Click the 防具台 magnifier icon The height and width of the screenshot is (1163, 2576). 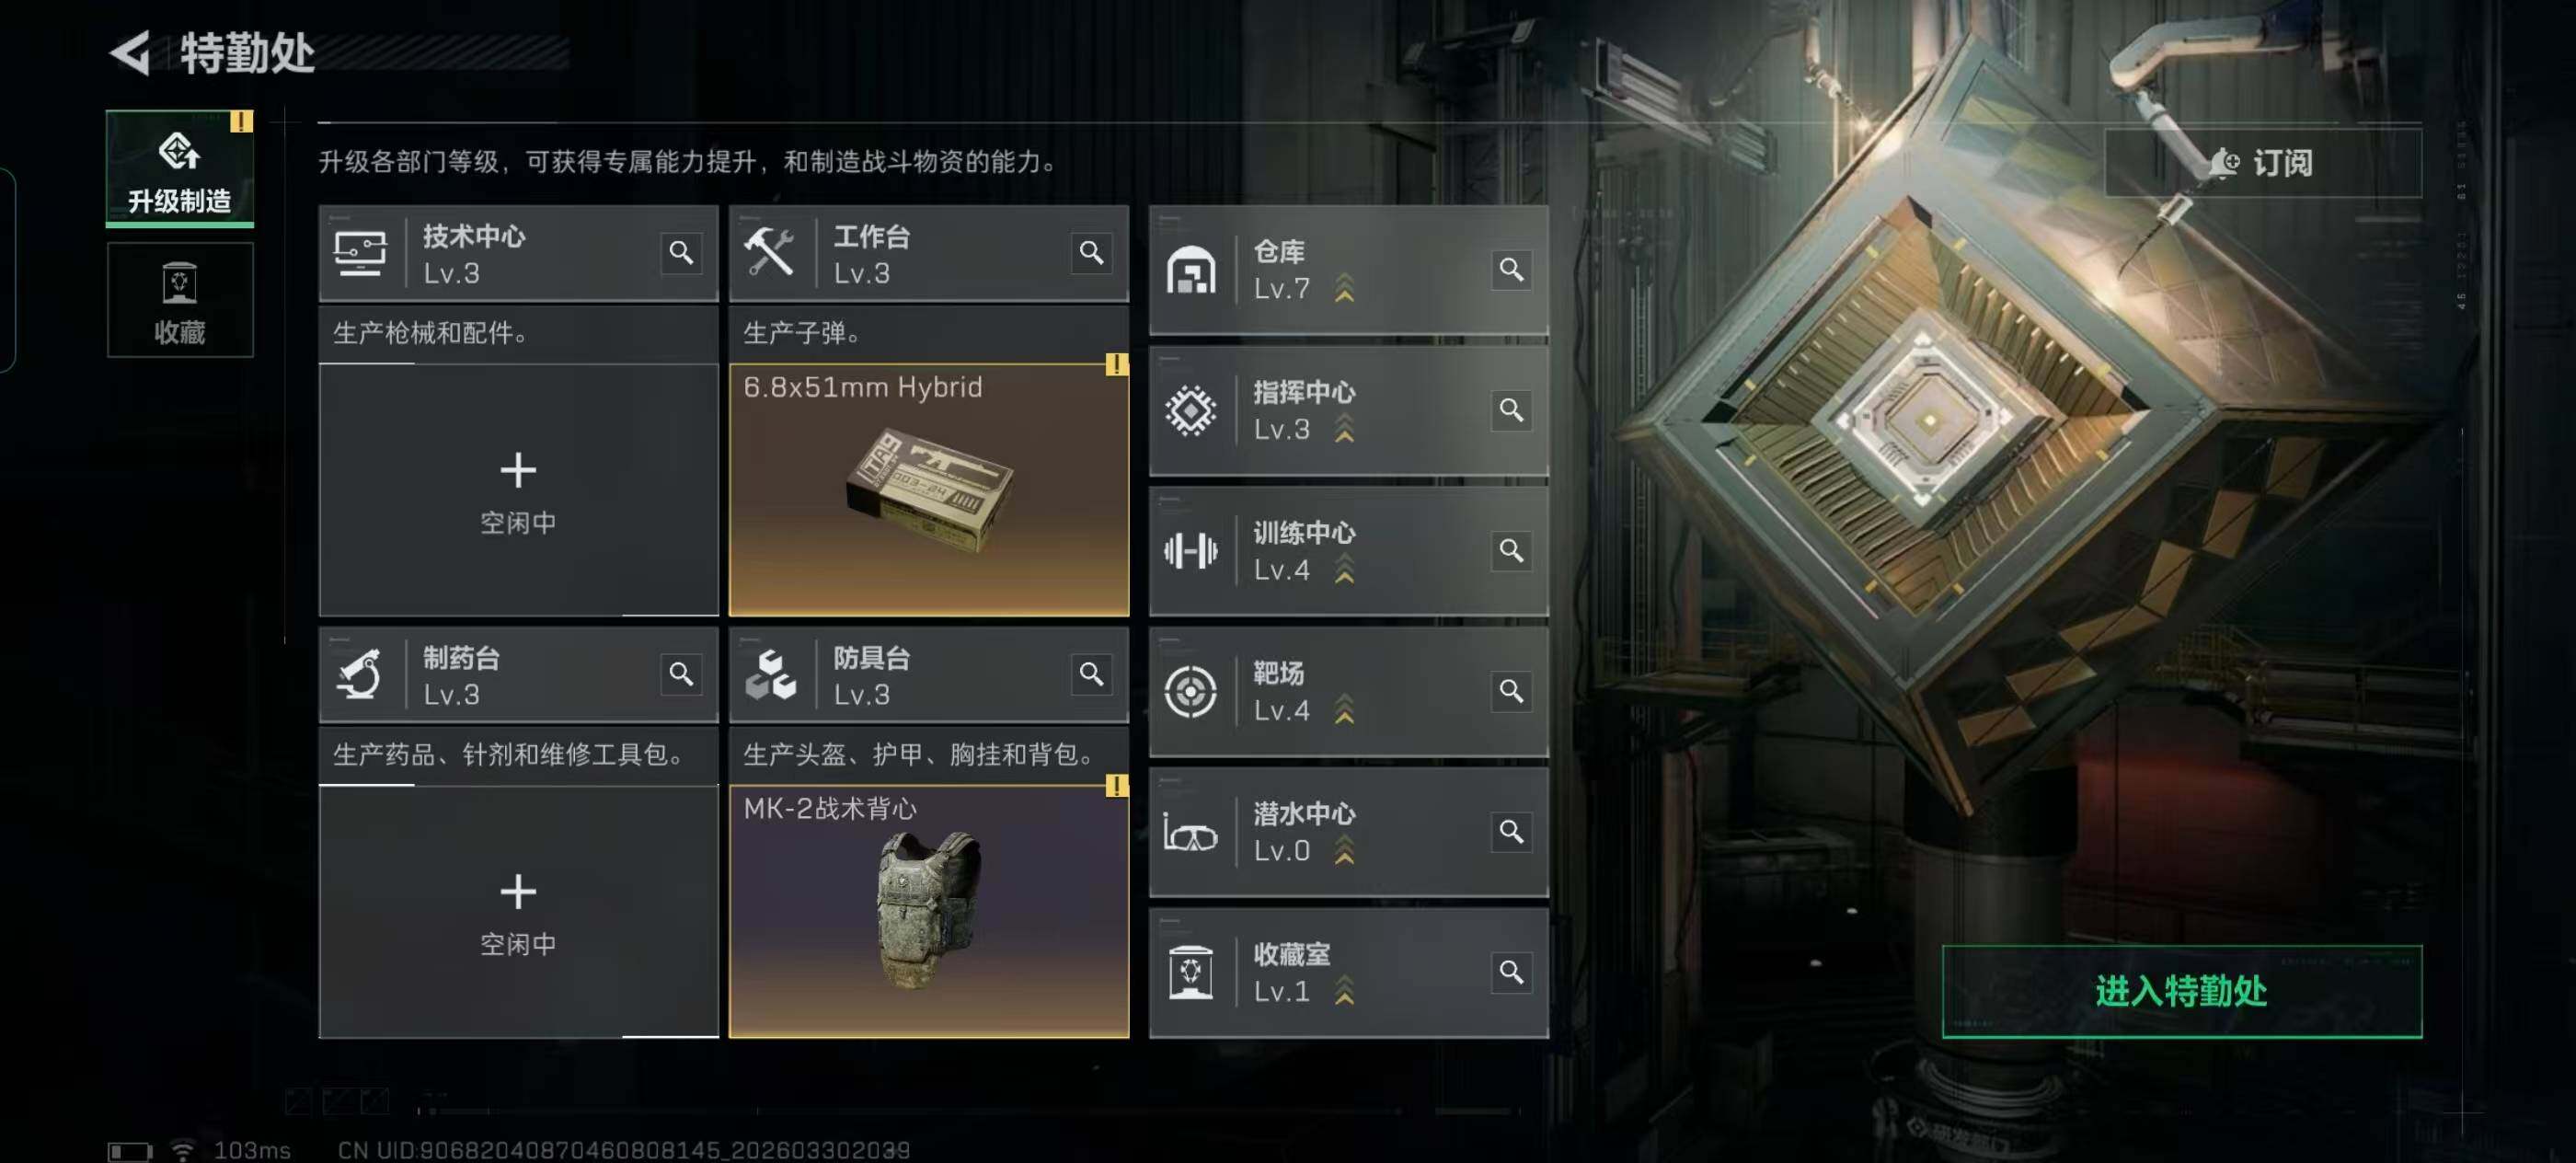pos(1091,674)
